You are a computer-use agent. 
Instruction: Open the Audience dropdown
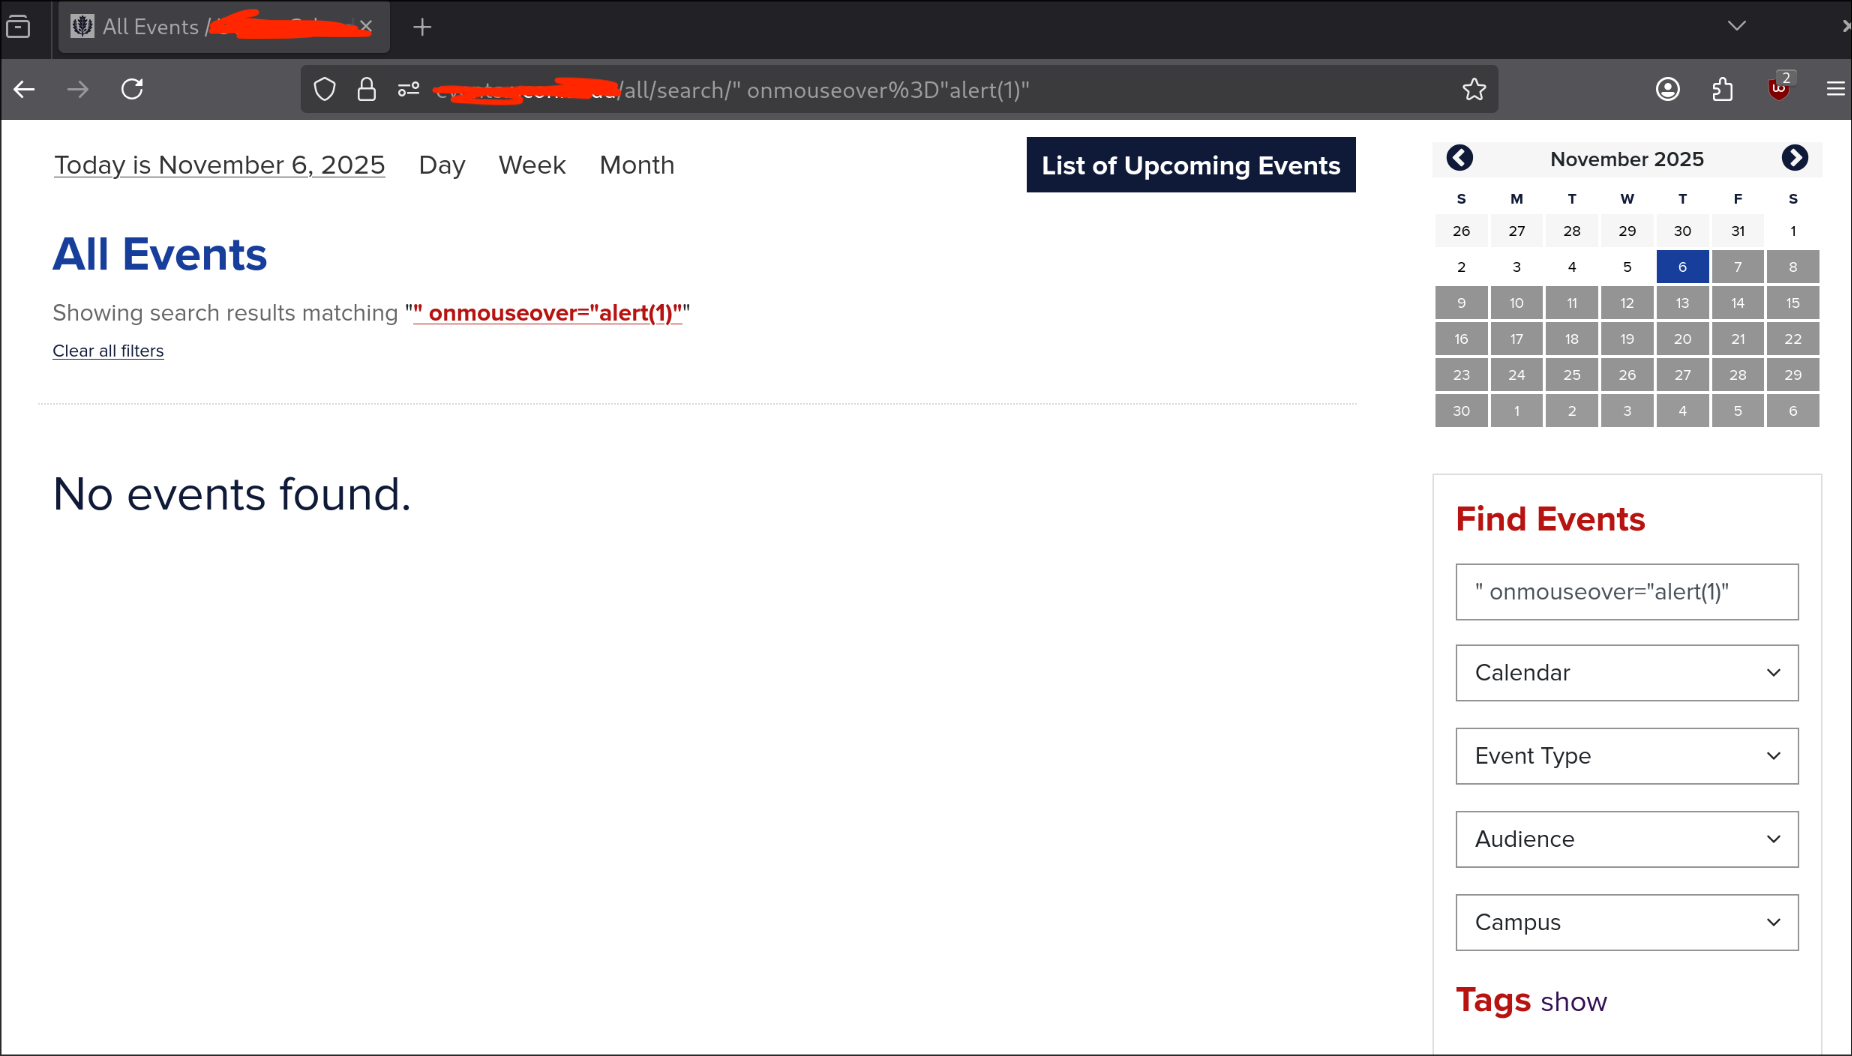tap(1626, 839)
